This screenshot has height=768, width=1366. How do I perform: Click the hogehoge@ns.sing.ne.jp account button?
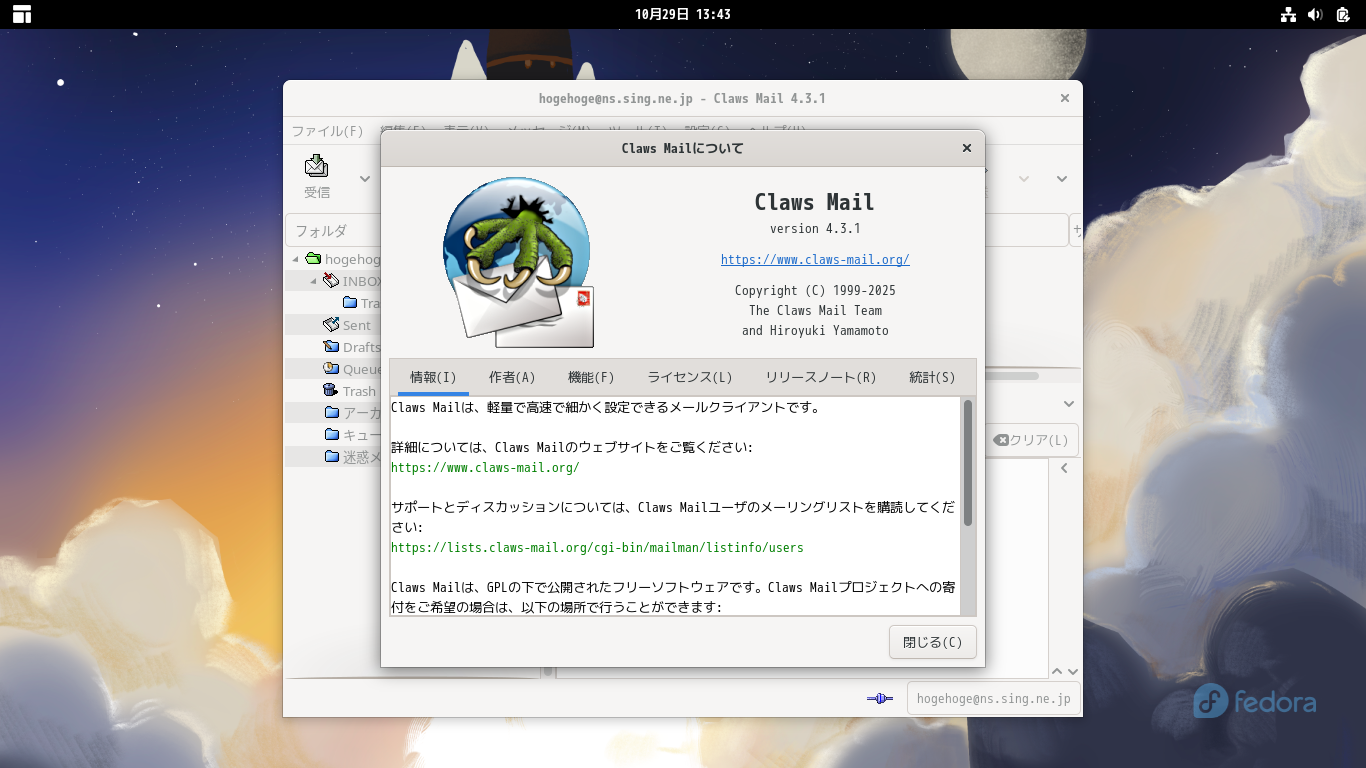pos(993,699)
